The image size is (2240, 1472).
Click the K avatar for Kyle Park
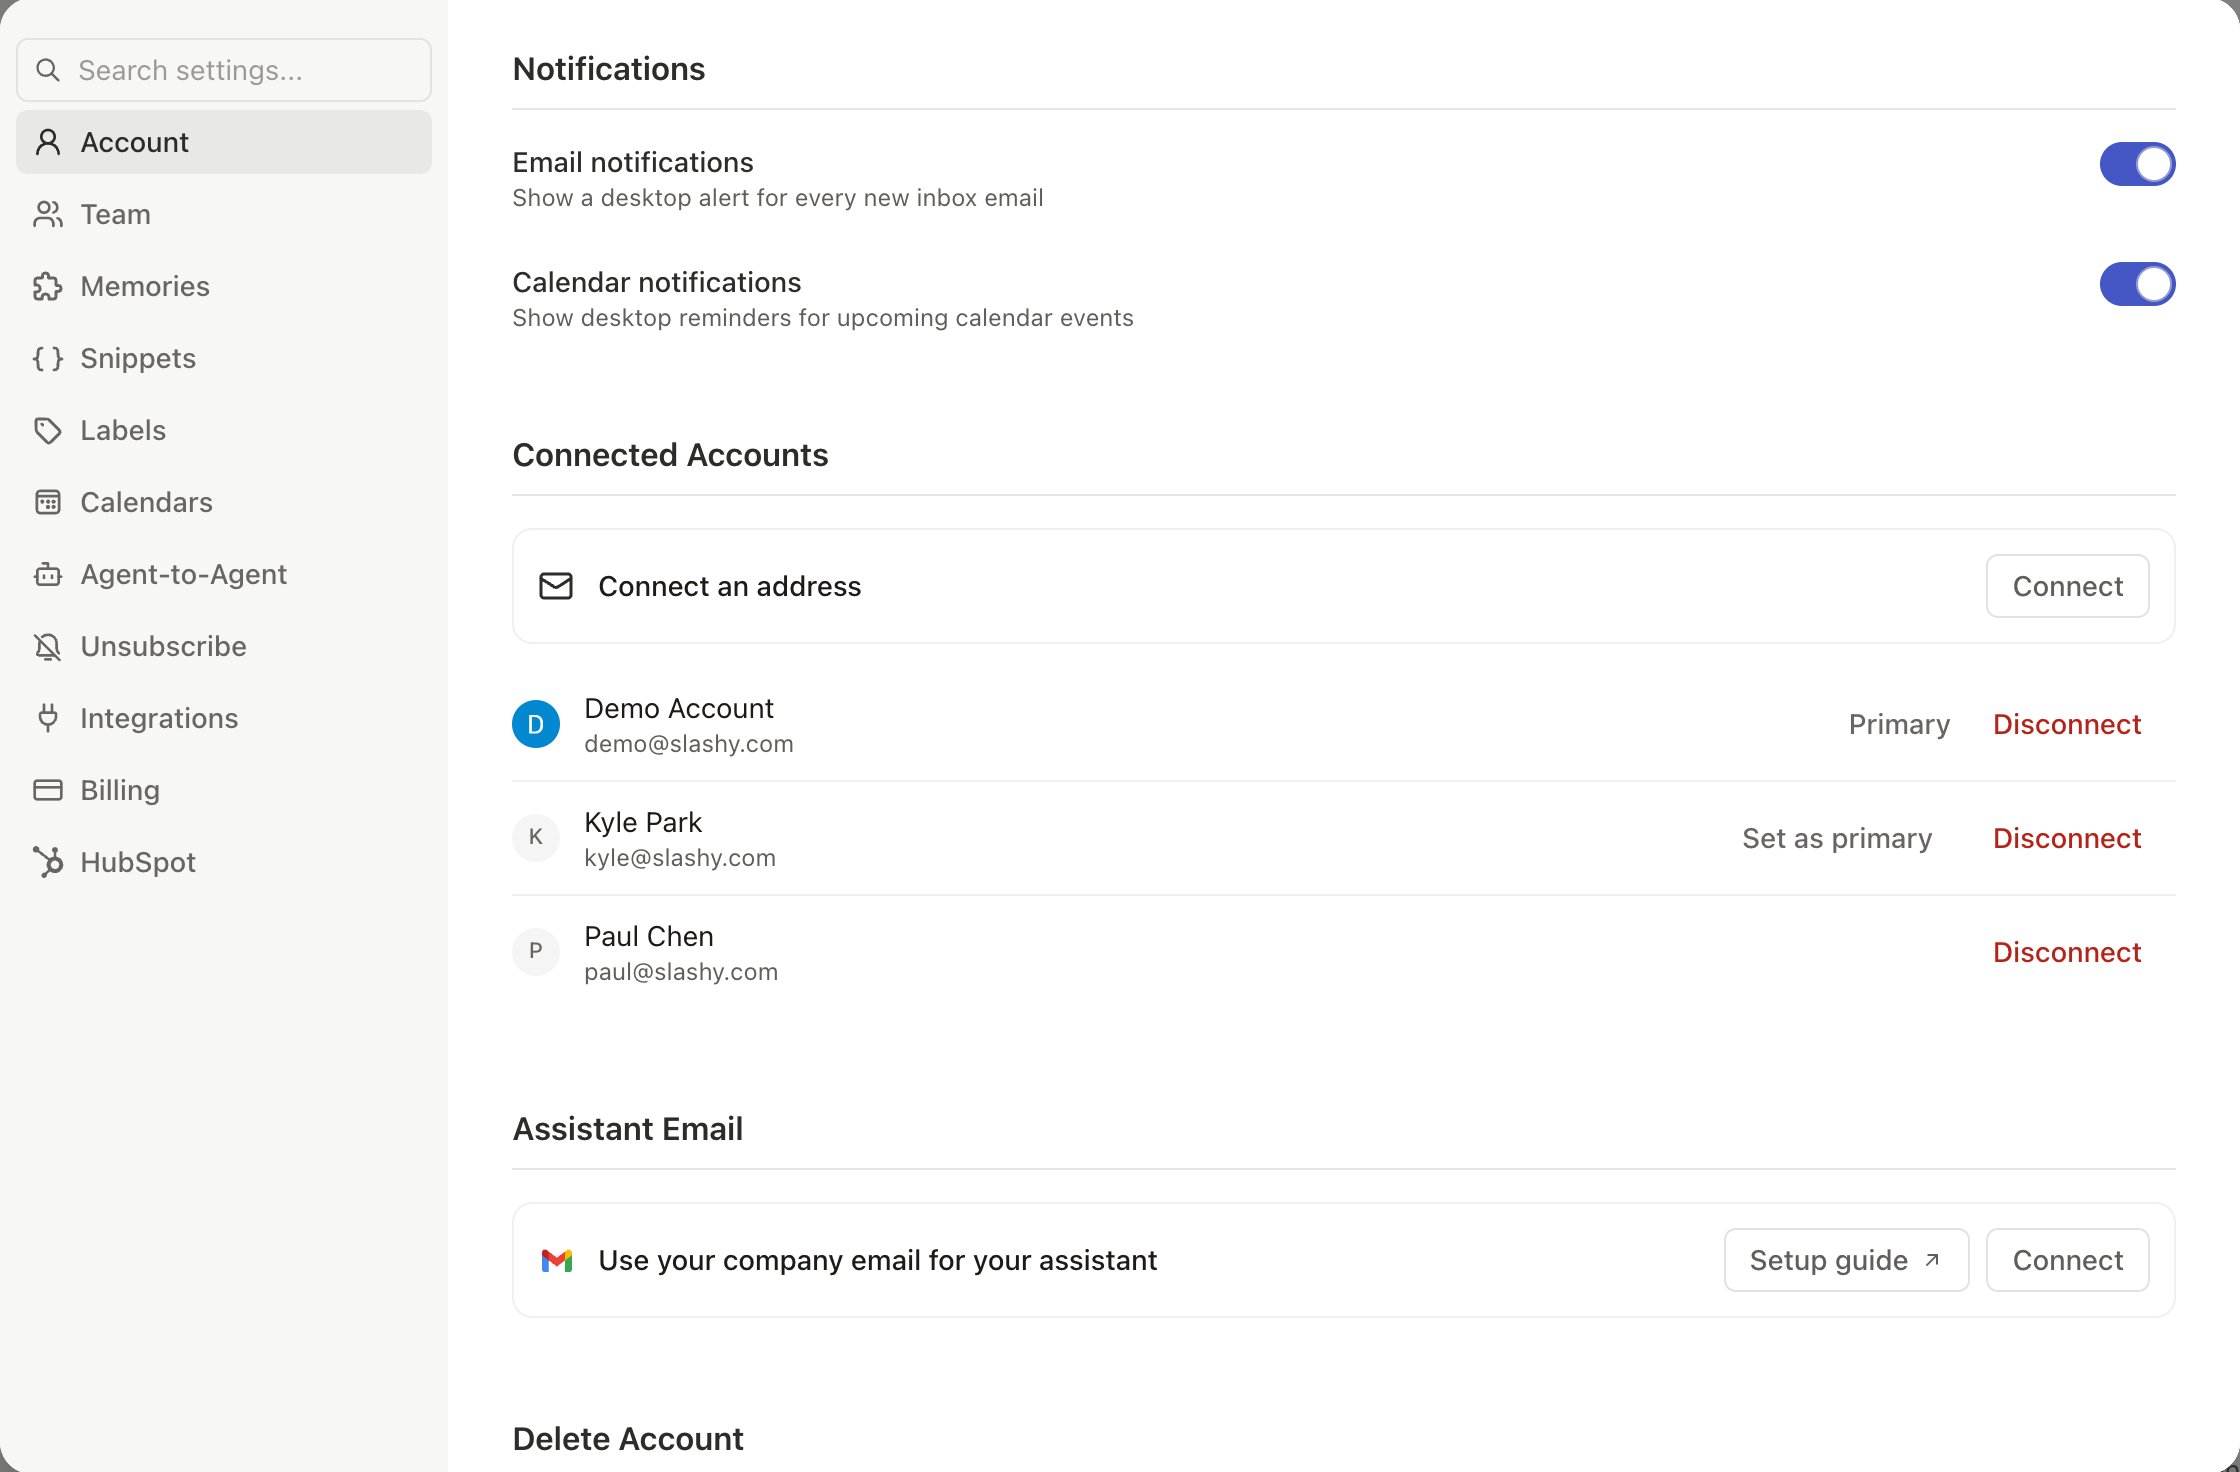536,838
